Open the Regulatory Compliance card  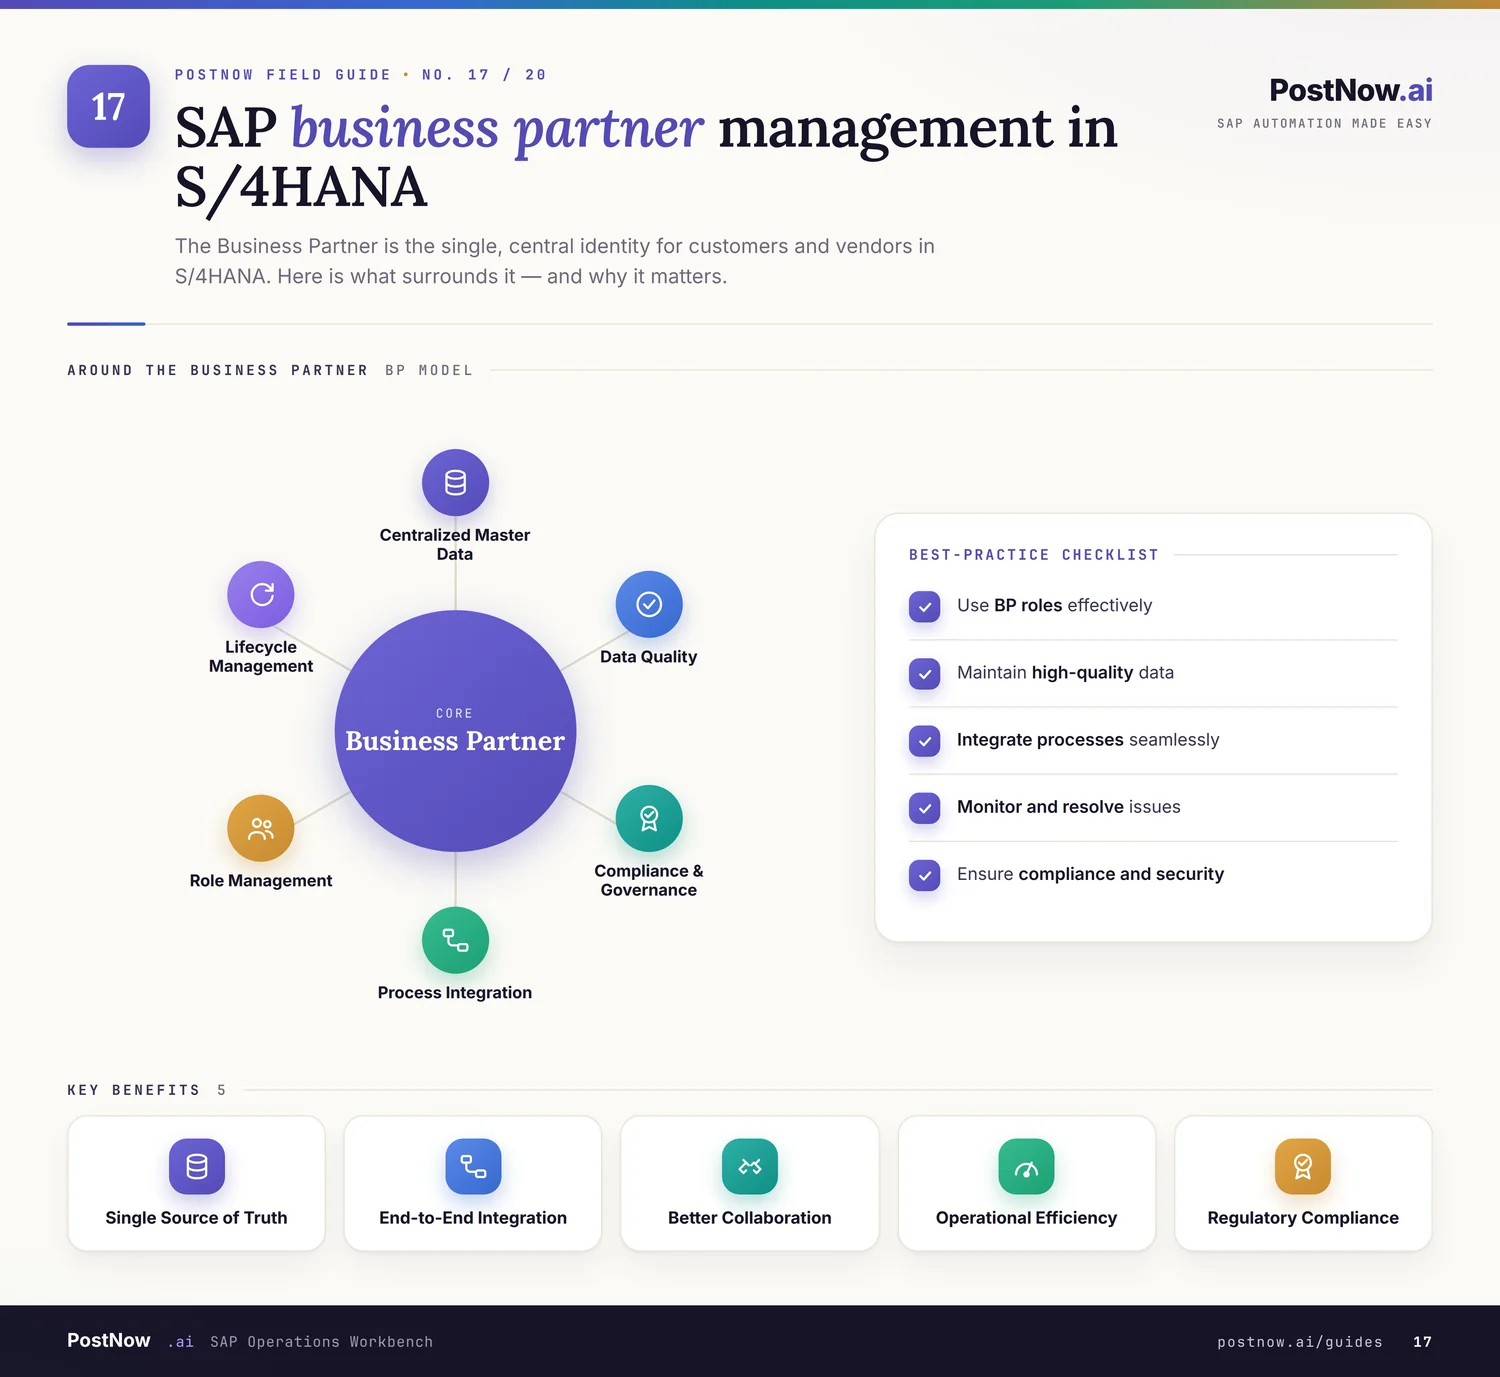(1303, 1183)
